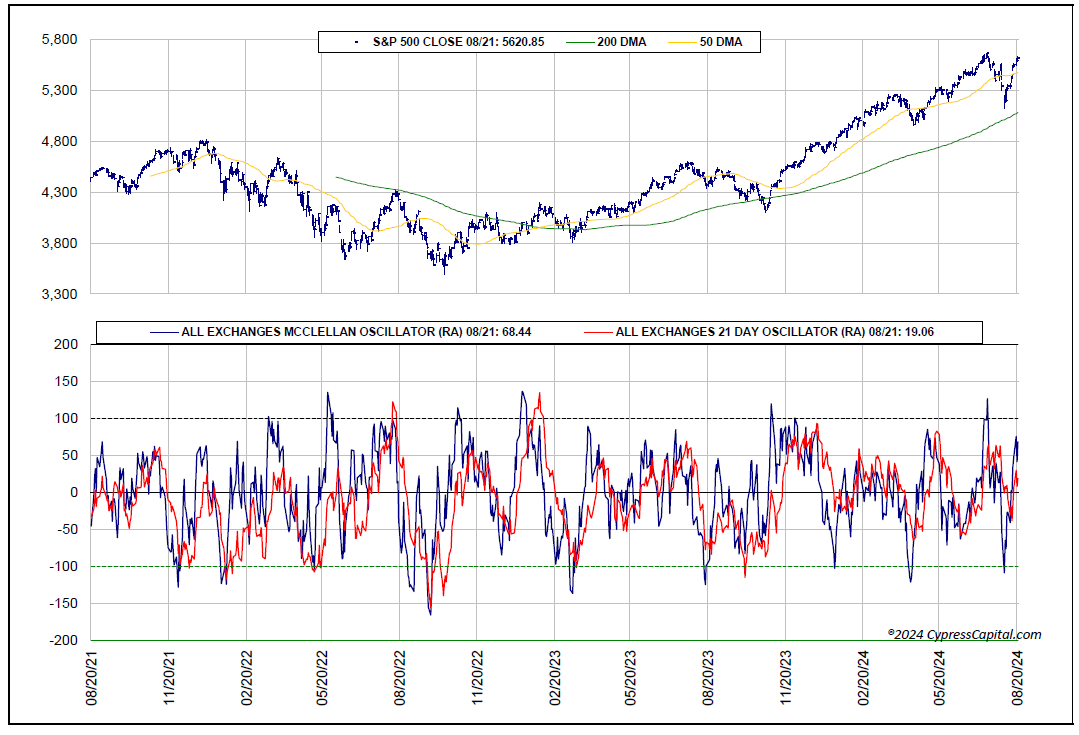Viewport: 1079px width, 735px height.
Task: Click the 3,300 price axis label
Action: click(60, 294)
